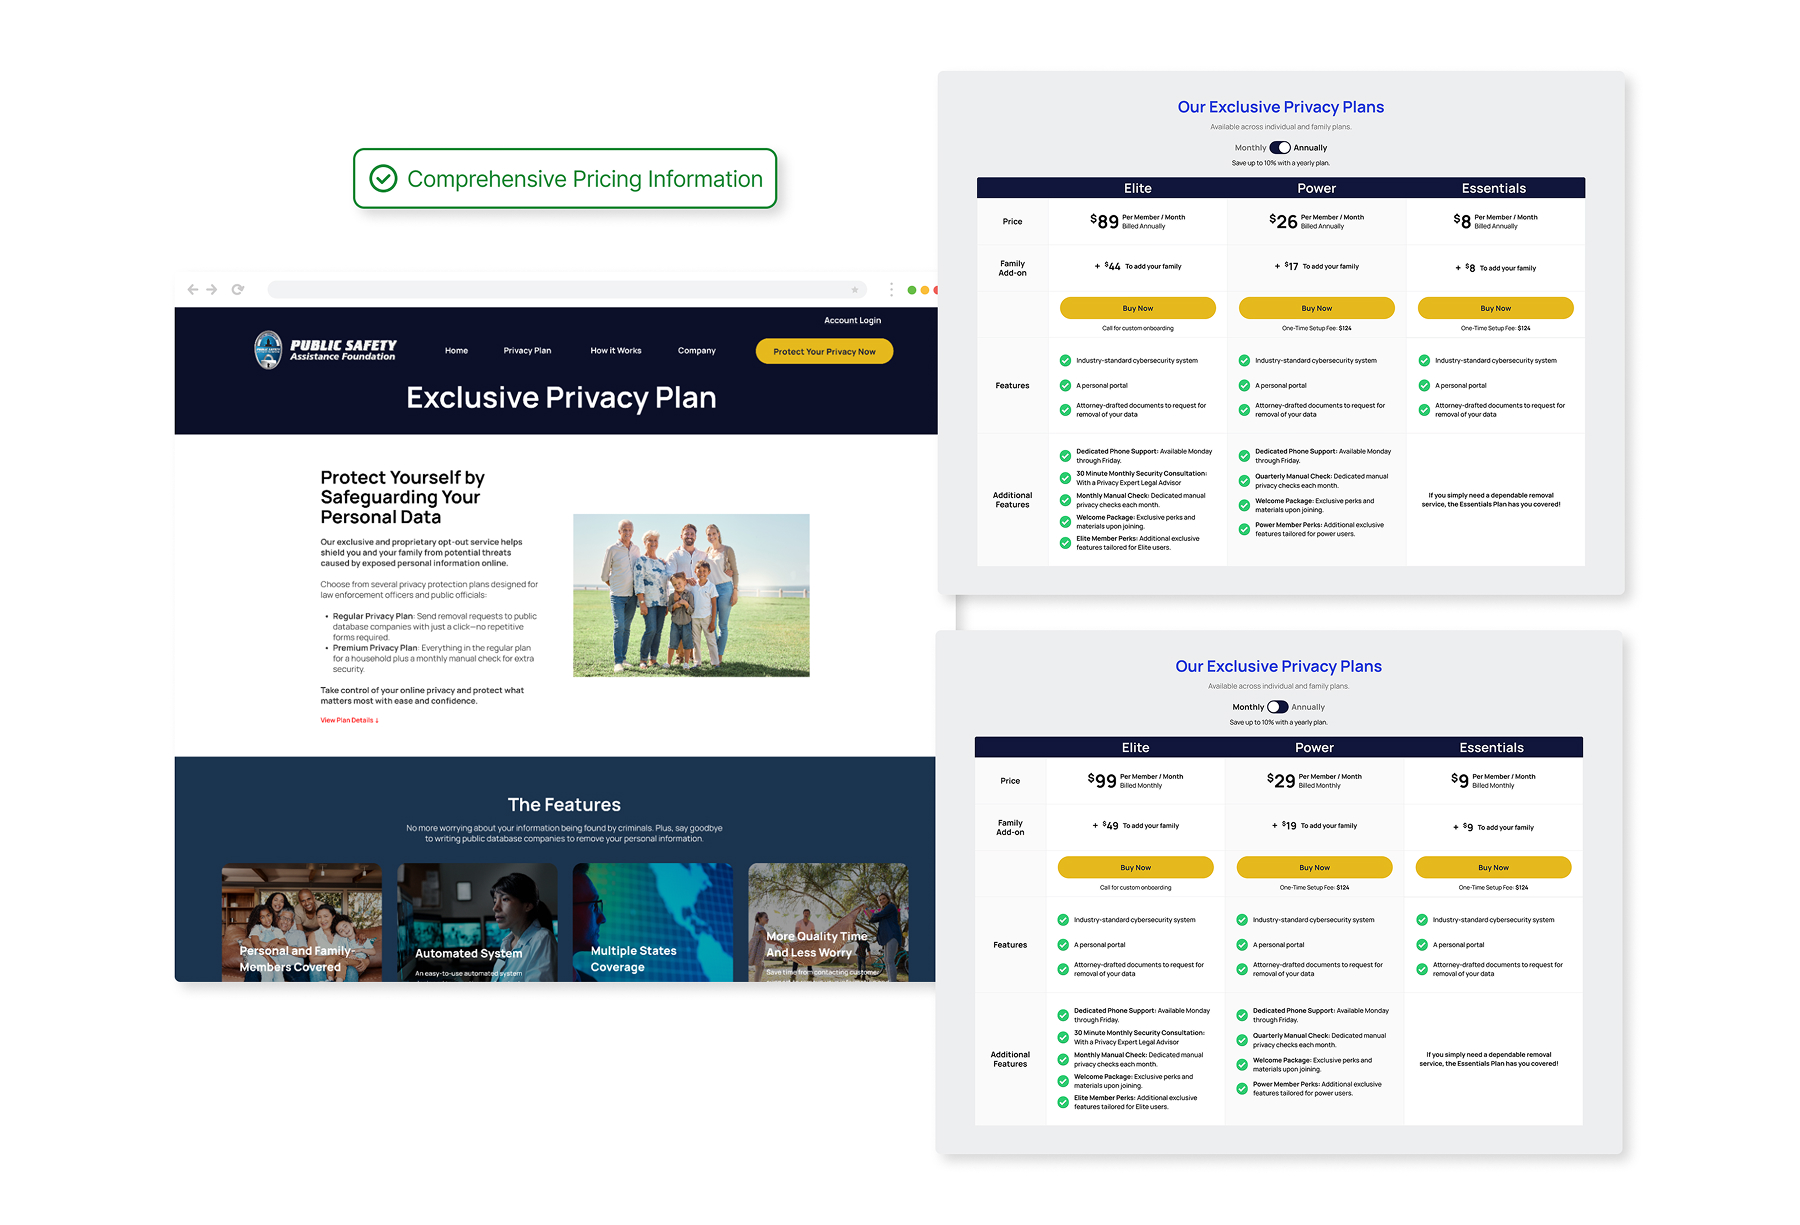Open the Company menu item
The width and height of the screenshot is (1800, 1225).
(x=697, y=351)
